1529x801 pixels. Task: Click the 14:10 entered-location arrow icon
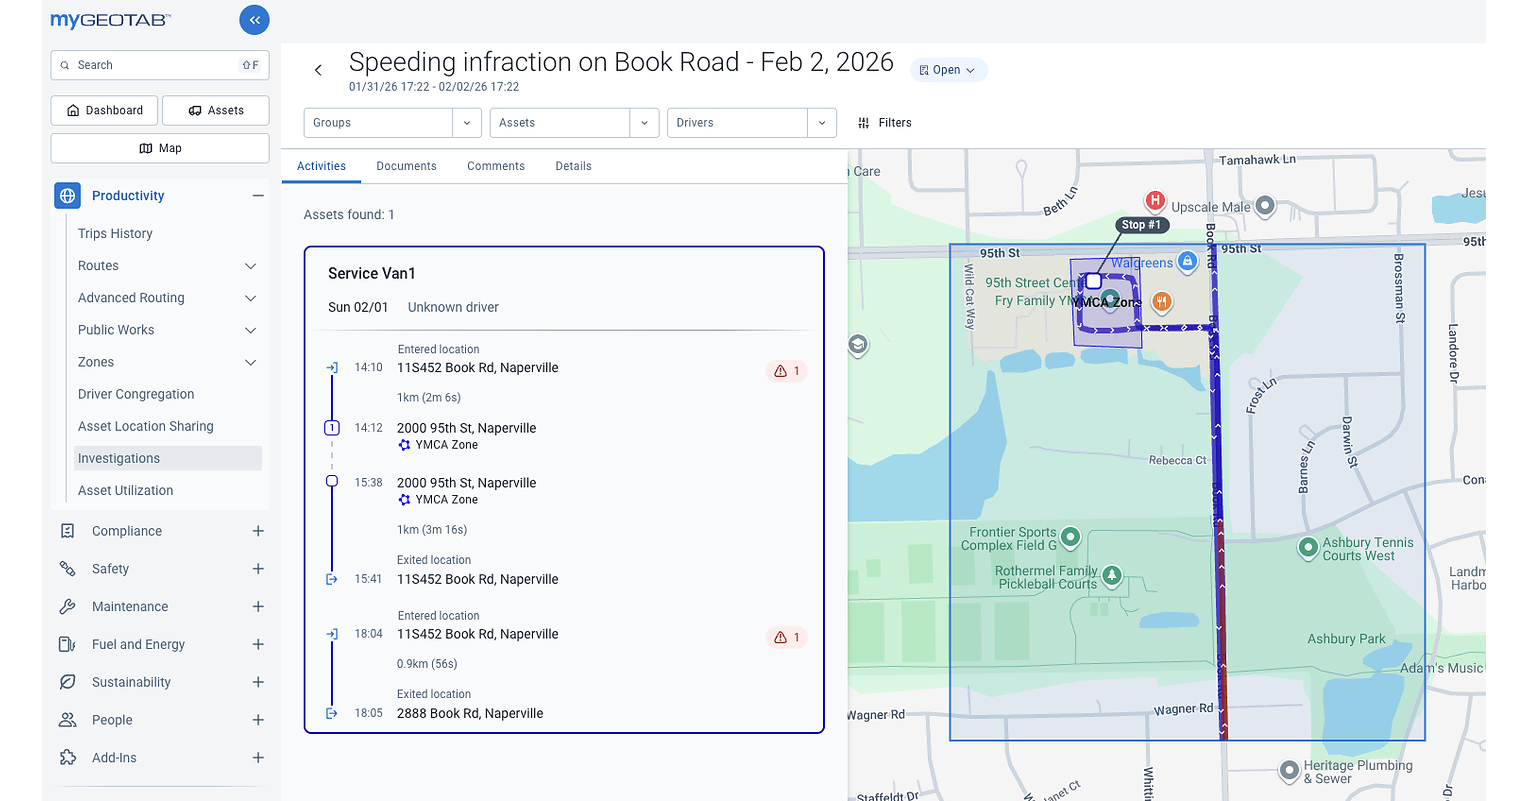pos(332,368)
